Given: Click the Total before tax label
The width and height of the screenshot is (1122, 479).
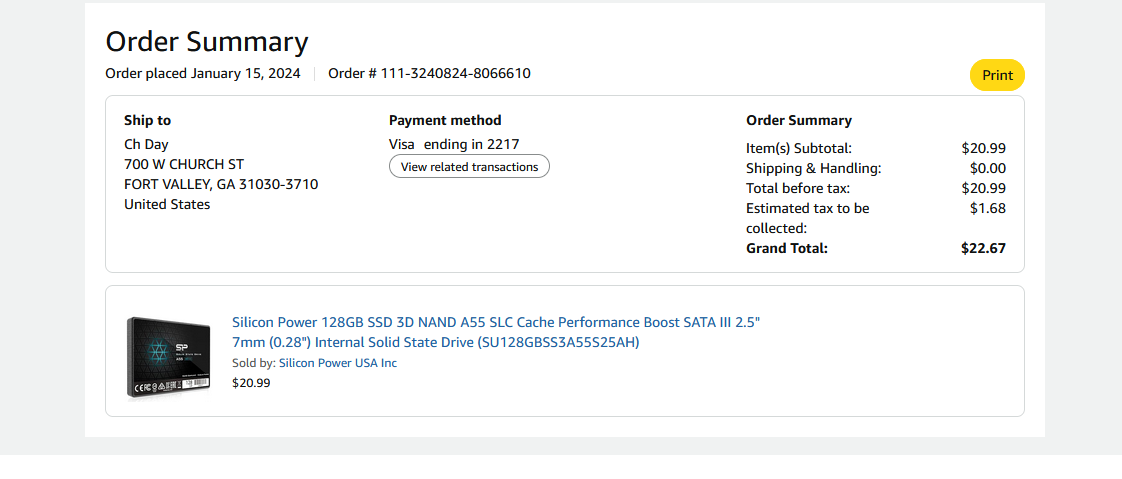Looking at the screenshot, I should pos(796,188).
